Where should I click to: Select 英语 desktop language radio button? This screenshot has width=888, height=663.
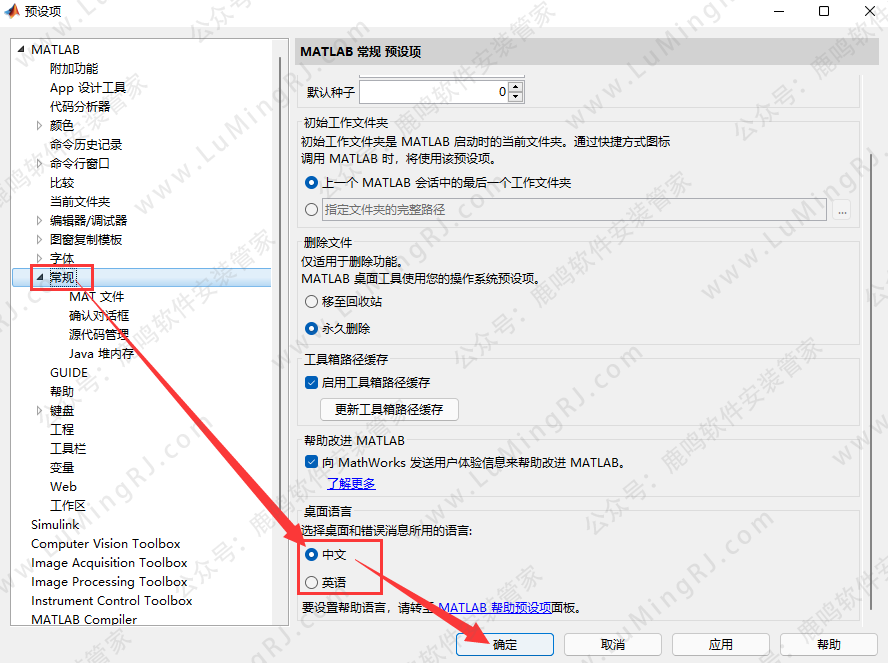click(312, 582)
